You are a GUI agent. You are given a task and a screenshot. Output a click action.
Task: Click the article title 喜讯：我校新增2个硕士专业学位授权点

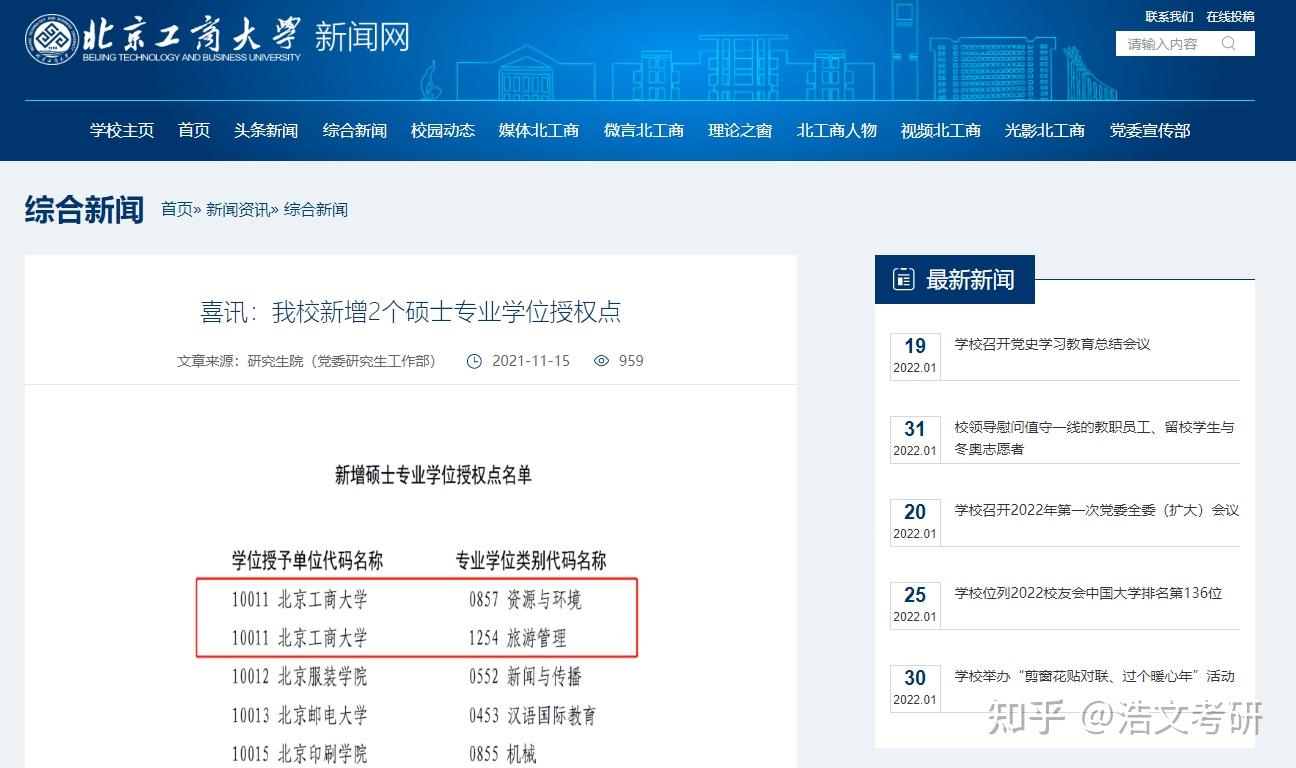(411, 311)
